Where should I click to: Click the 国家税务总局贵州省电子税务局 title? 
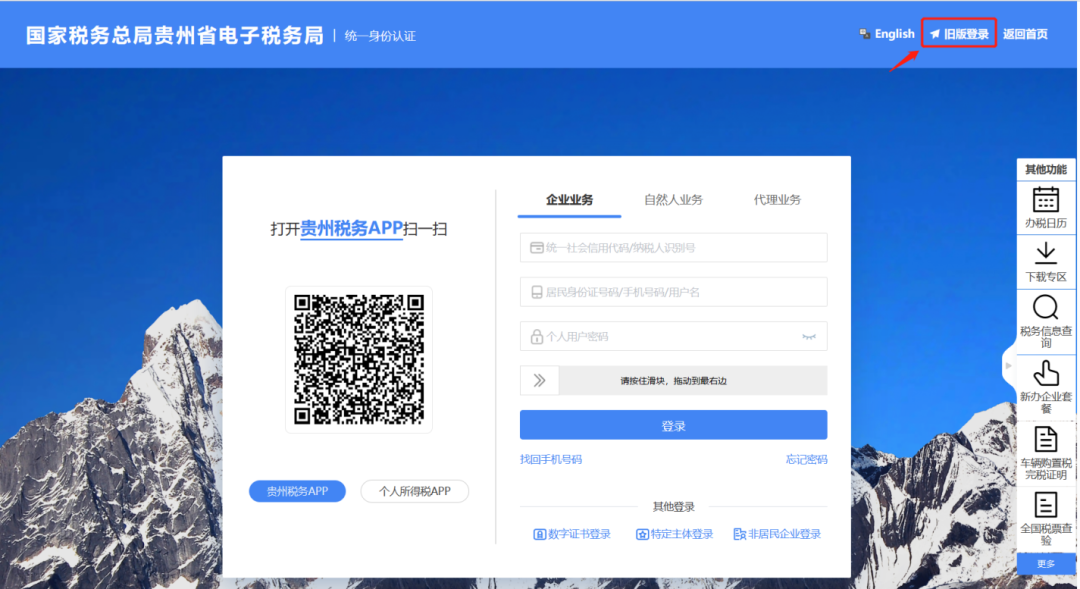tap(174, 35)
